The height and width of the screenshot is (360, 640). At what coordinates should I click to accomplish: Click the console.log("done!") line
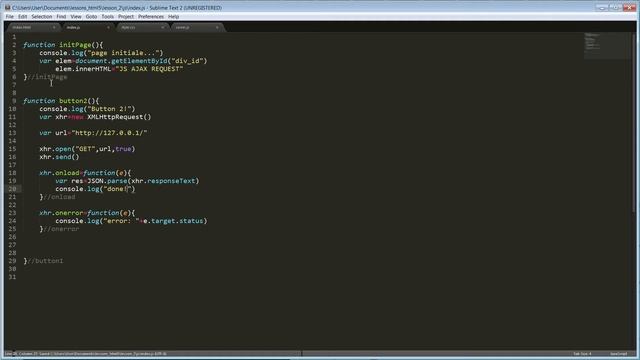point(95,189)
